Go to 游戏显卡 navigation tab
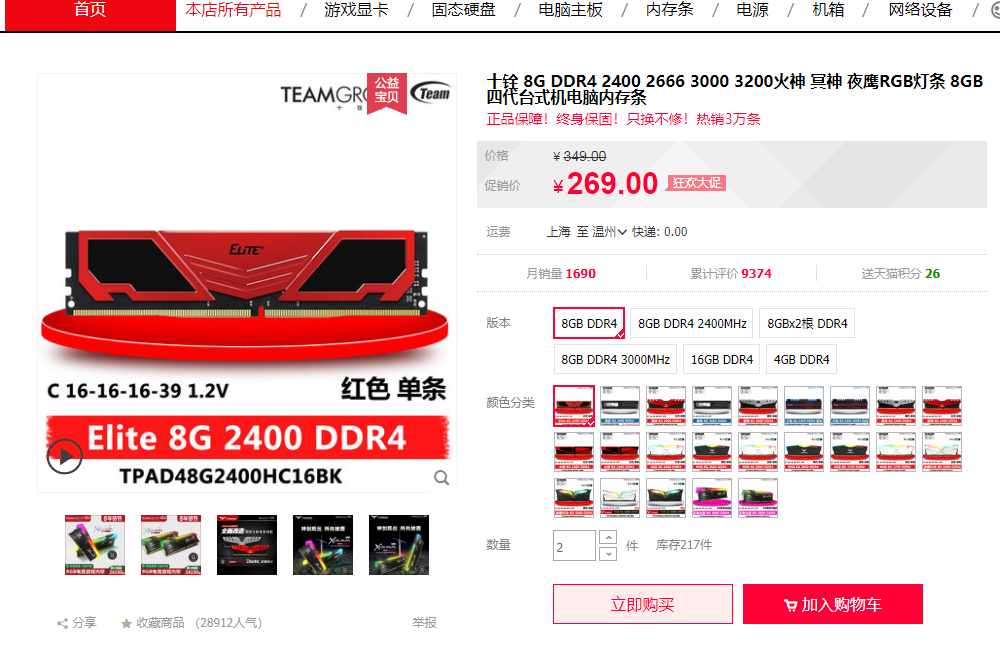The height and width of the screenshot is (654, 1000). pyautogui.click(x=356, y=10)
